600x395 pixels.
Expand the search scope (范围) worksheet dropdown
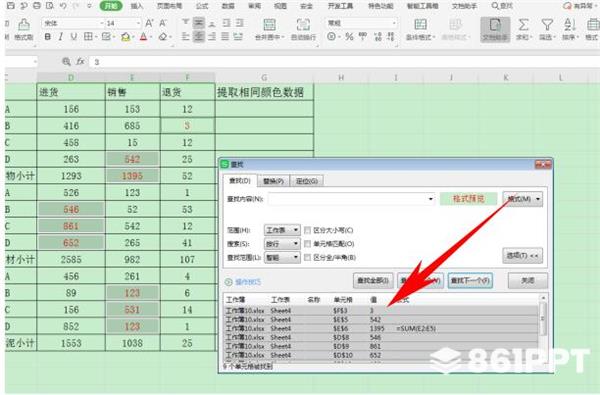coord(282,230)
